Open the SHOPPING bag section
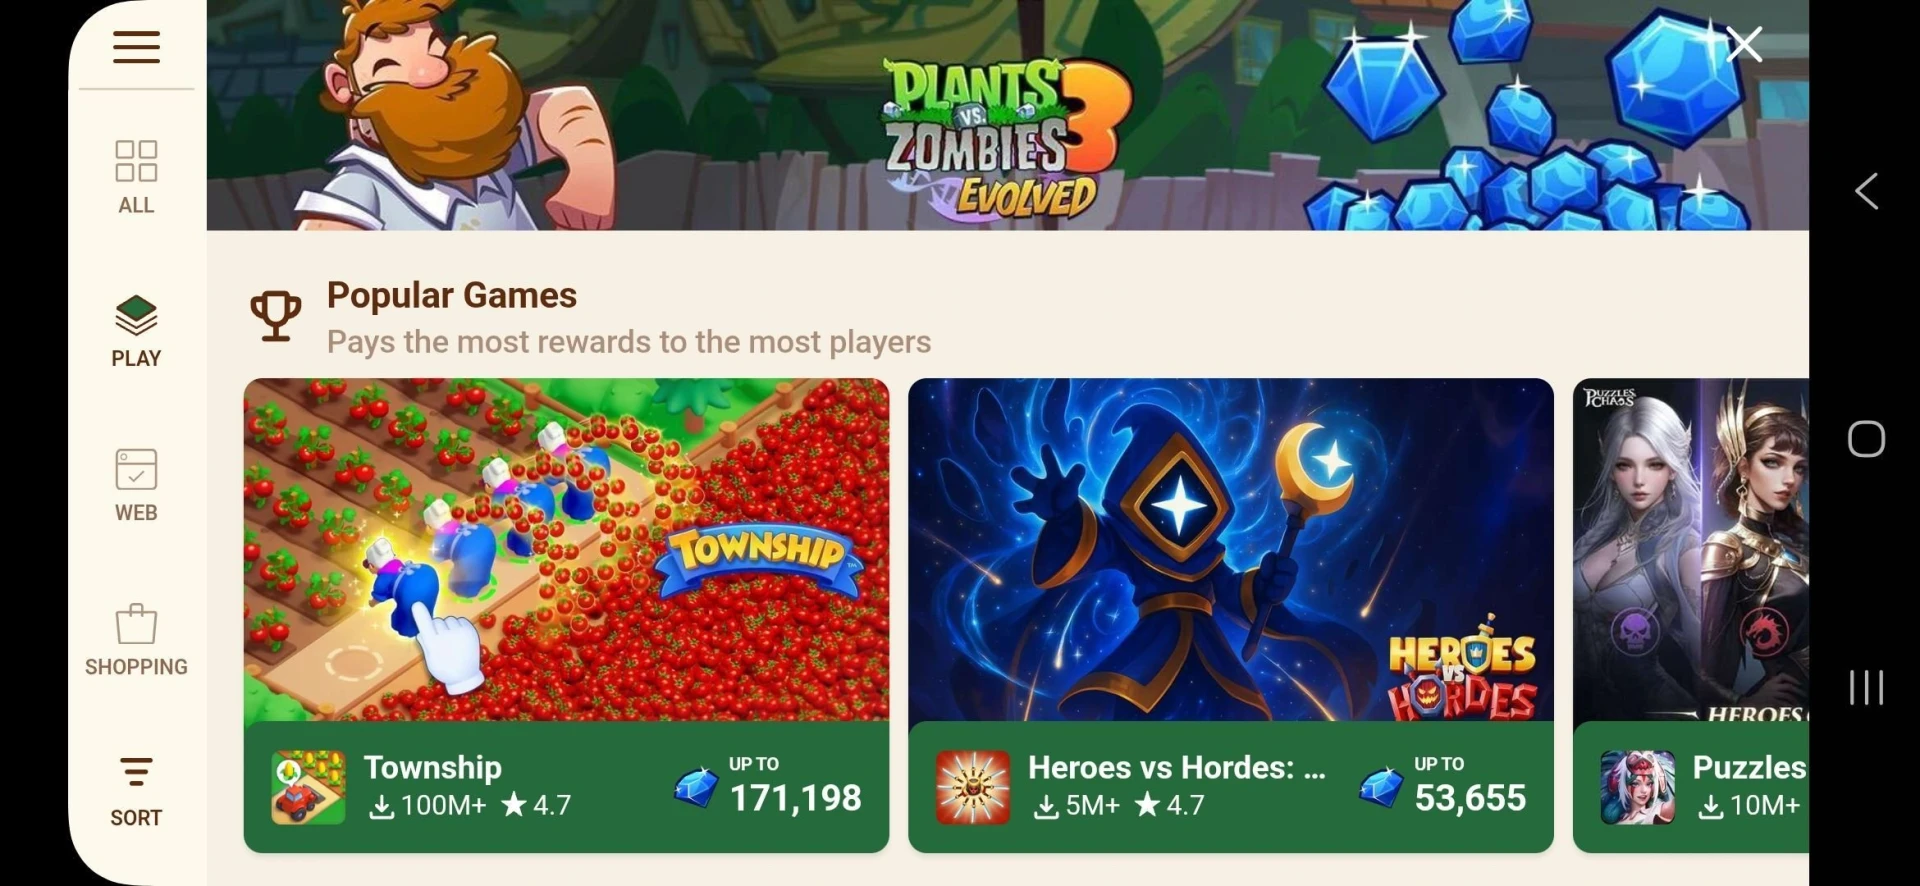This screenshot has height=886, width=1920. point(136,640)
